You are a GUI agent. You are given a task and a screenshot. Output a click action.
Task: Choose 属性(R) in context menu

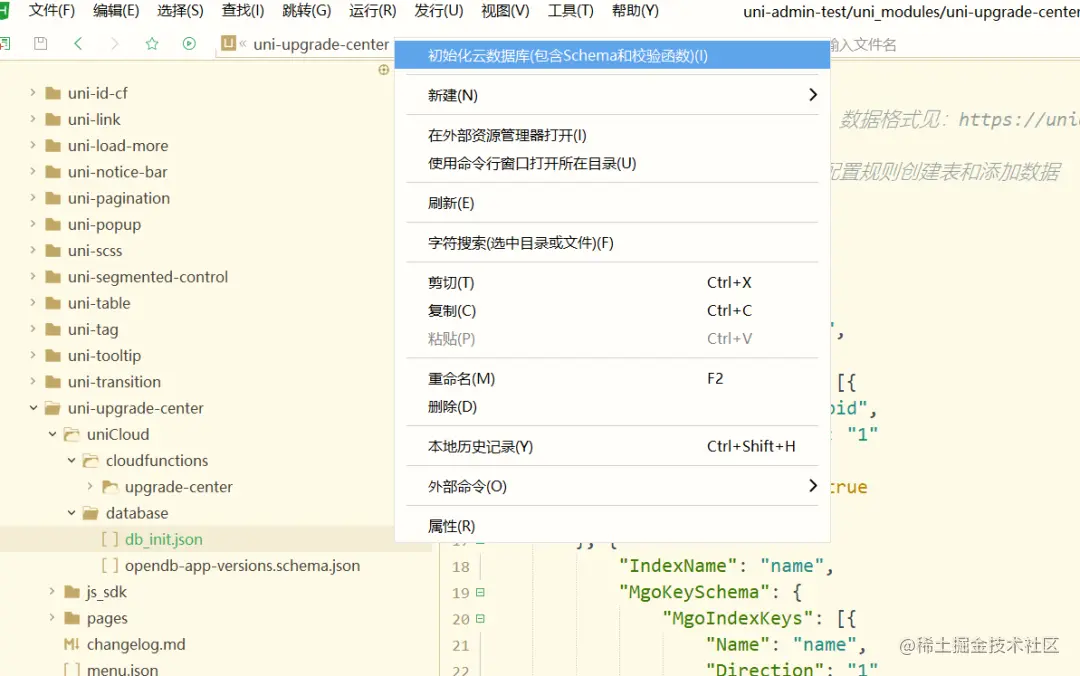(x=612, y=526)
